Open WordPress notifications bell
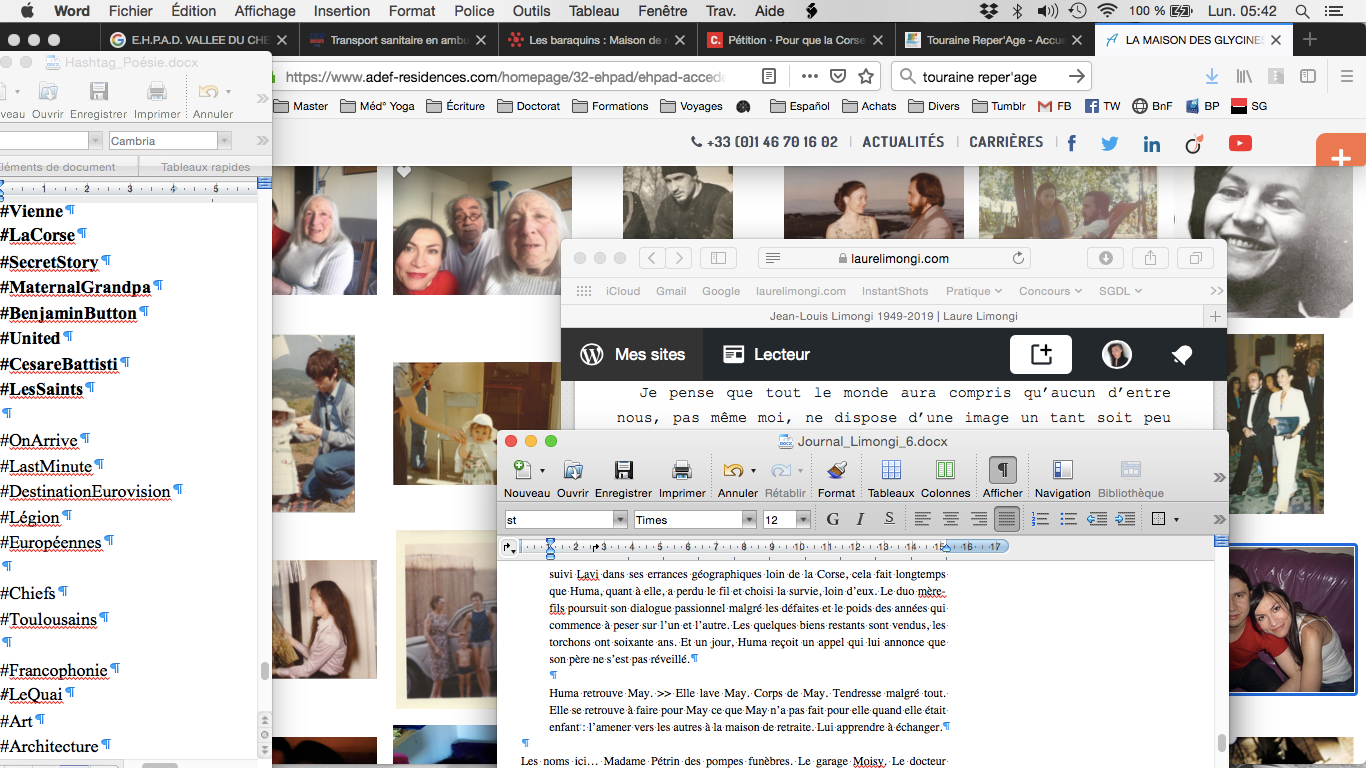1366x768 pixels. pos(1181,354)
